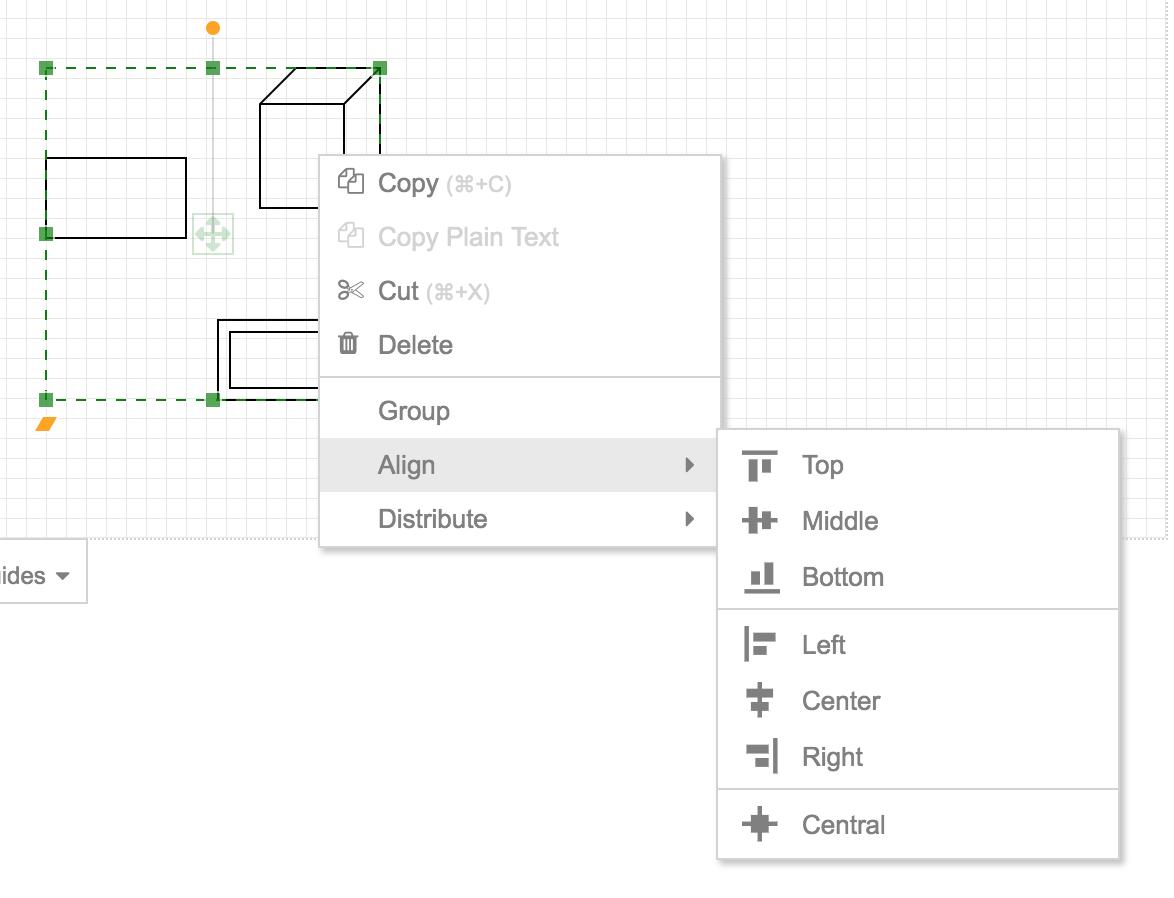Image resolution: width=1174 pixels, height=898 pixels.
Task: Click the Copy Plain Text icon
Action: [350, 236]
